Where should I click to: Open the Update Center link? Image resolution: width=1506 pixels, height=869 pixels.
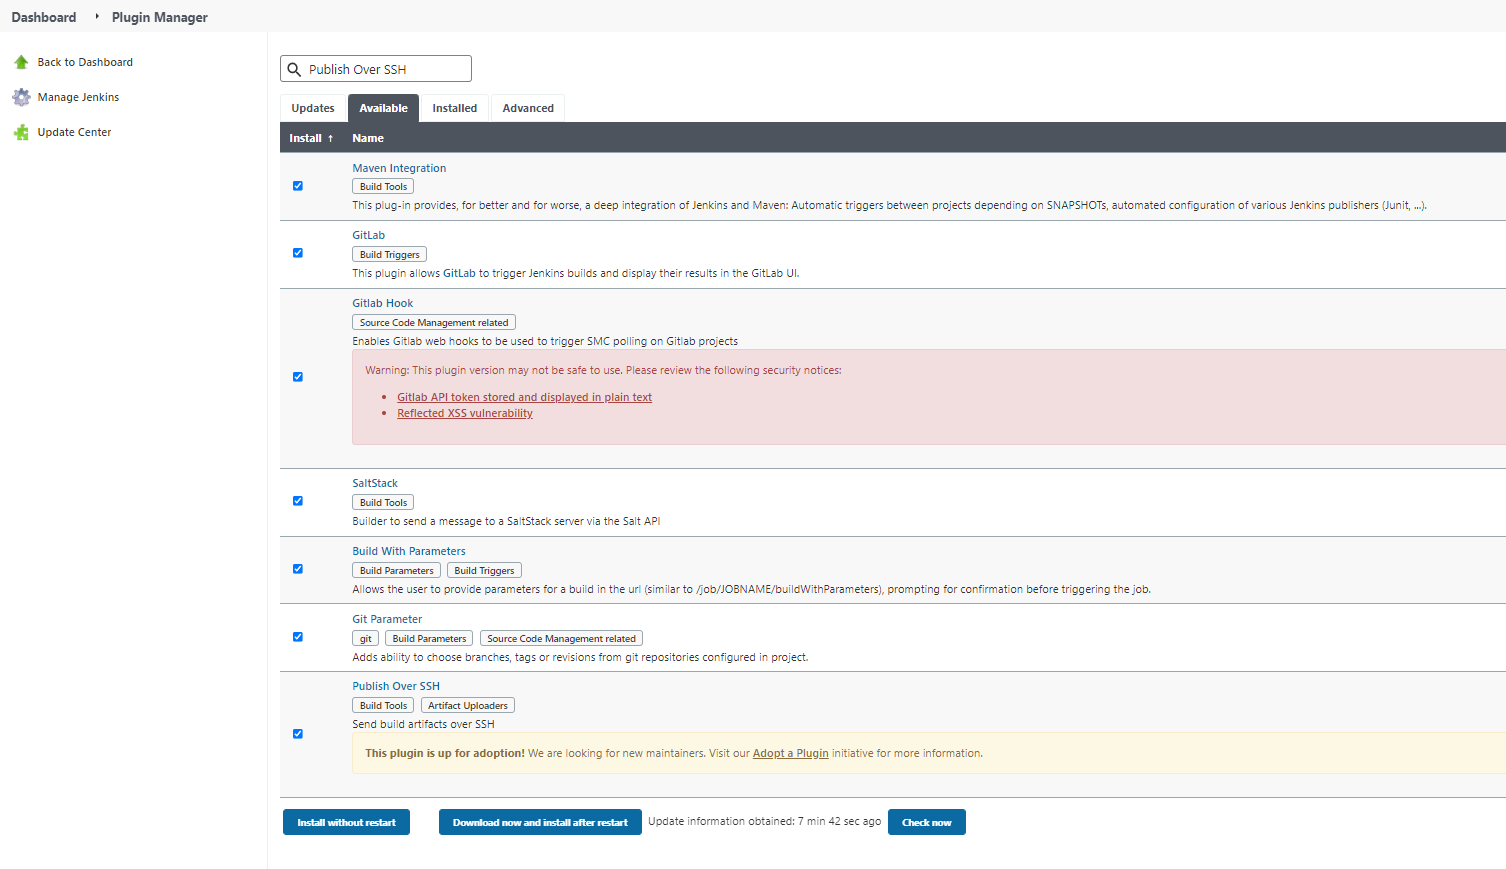(x=74, y=132)
